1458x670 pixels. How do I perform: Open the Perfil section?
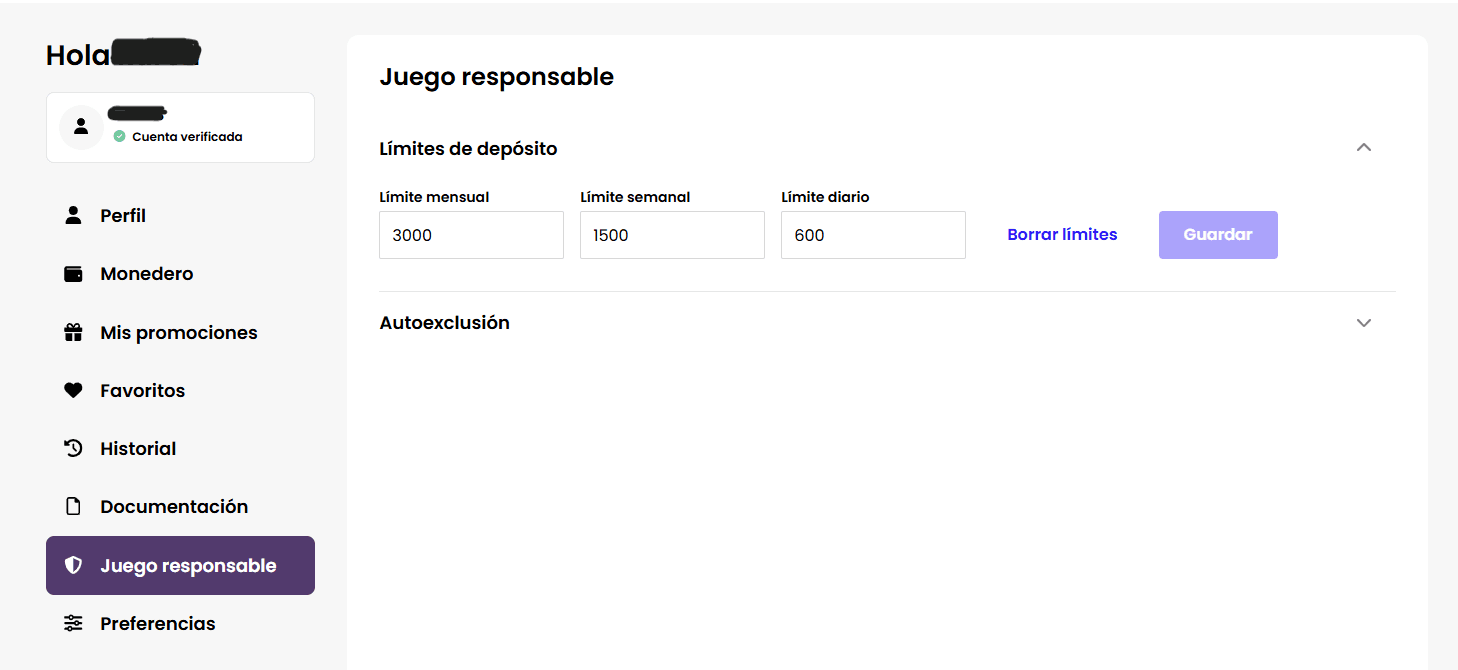tap(122, 215)
